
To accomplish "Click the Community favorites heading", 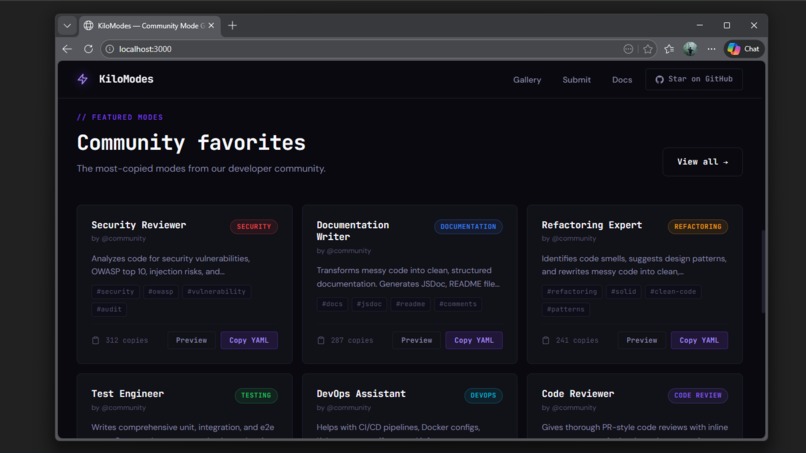I will [191, 143].
